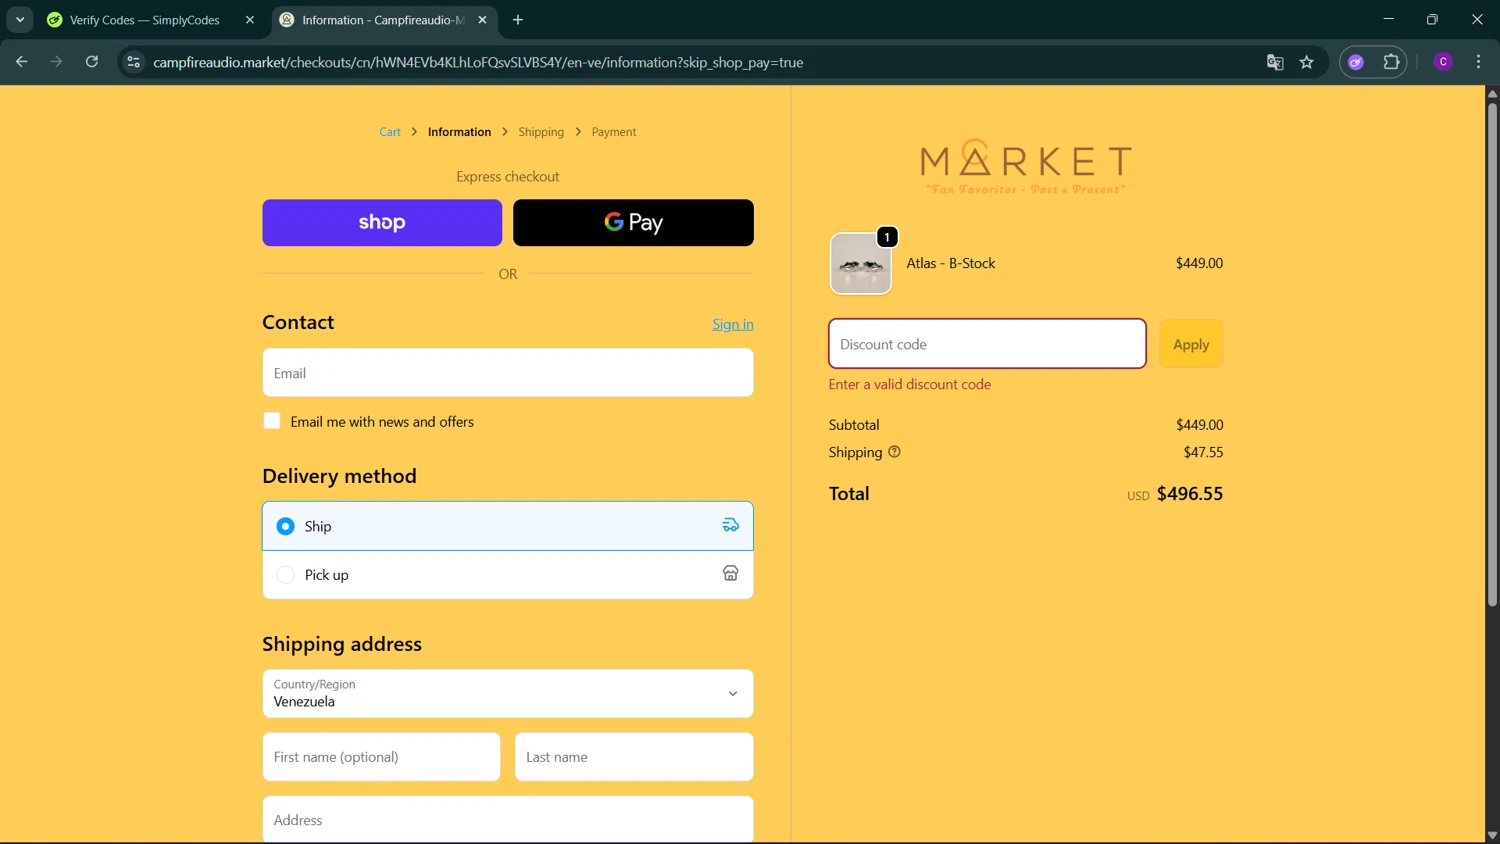This screenshot has width=1500, height=844.
Task: Click the Atlas B-Stock product thumbnail
Action: [860, 264]
